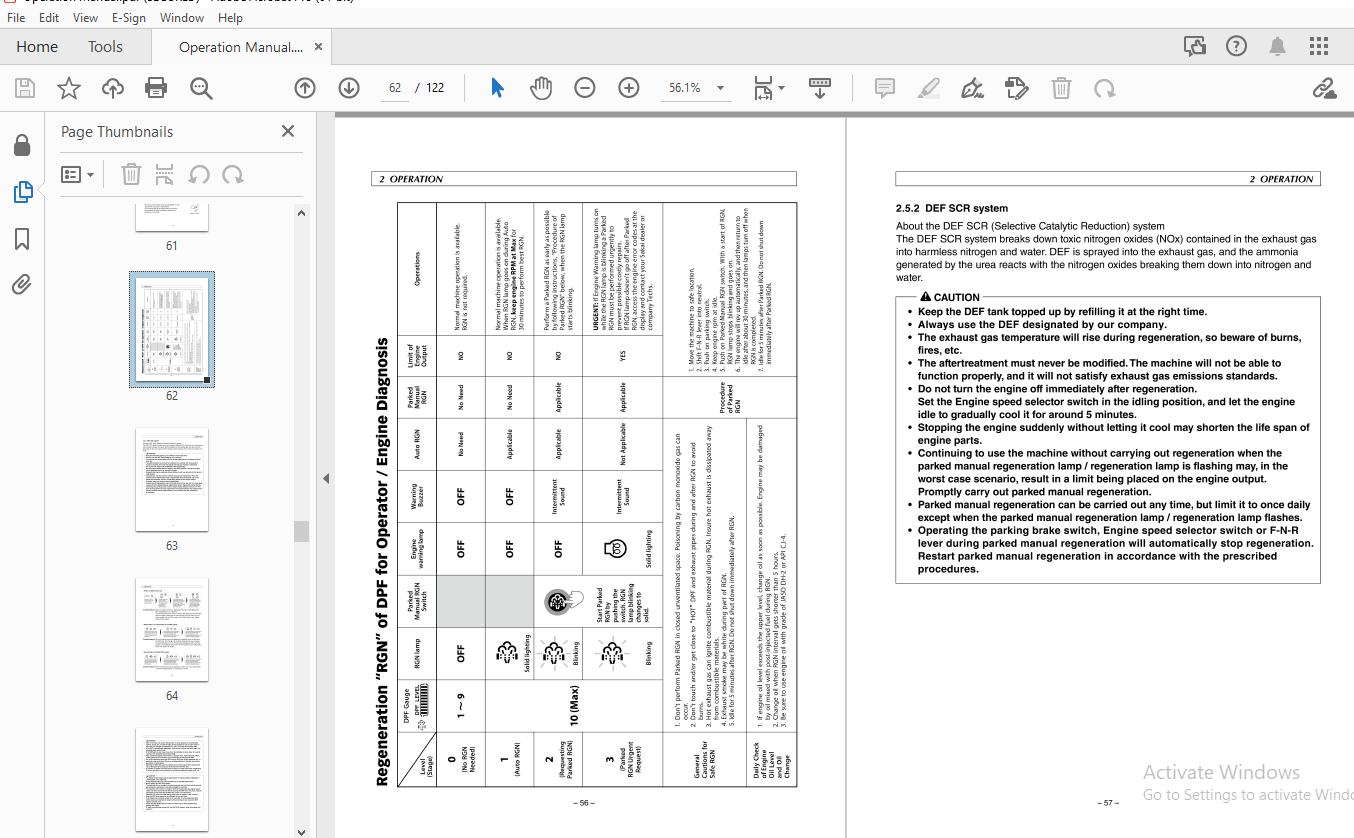Switch to the Tools tab
This screenshot has height=838, width=1354.
click(x=105, y=47)
